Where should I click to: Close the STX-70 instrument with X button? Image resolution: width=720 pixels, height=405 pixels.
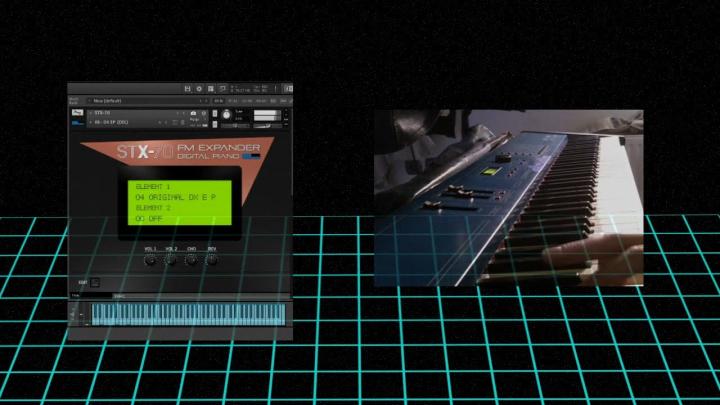(286, 111)
